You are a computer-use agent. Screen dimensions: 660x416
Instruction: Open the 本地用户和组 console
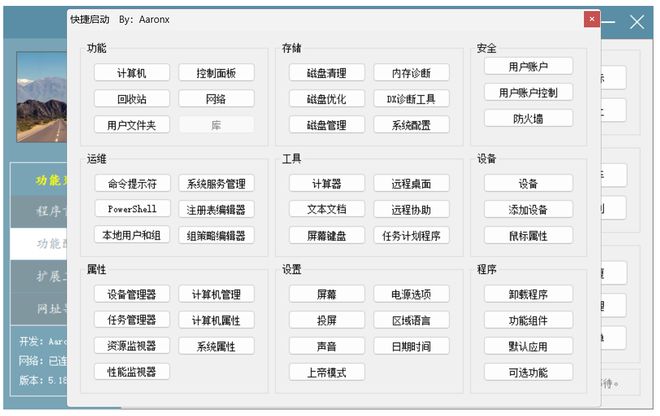click(x=132, y=235)
